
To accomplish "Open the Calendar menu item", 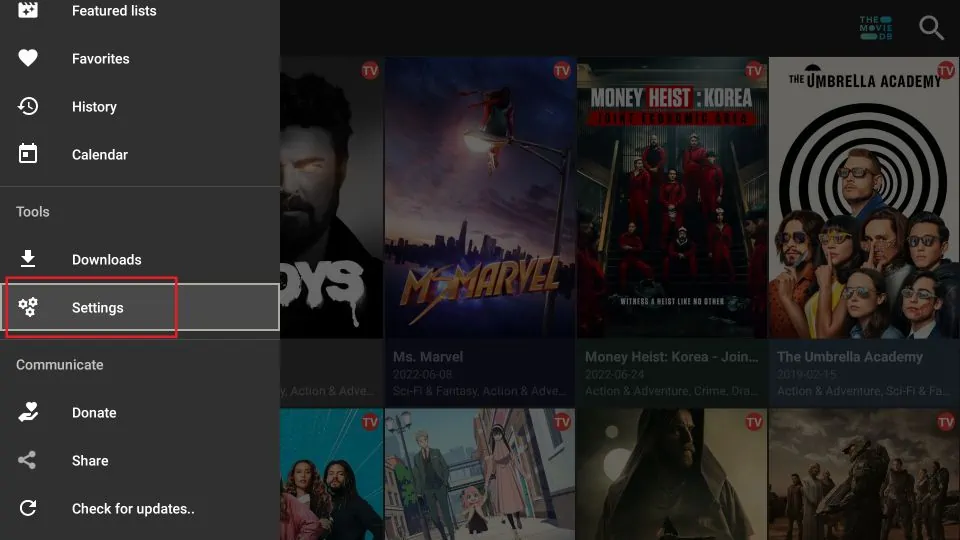I will pos(140,154).
